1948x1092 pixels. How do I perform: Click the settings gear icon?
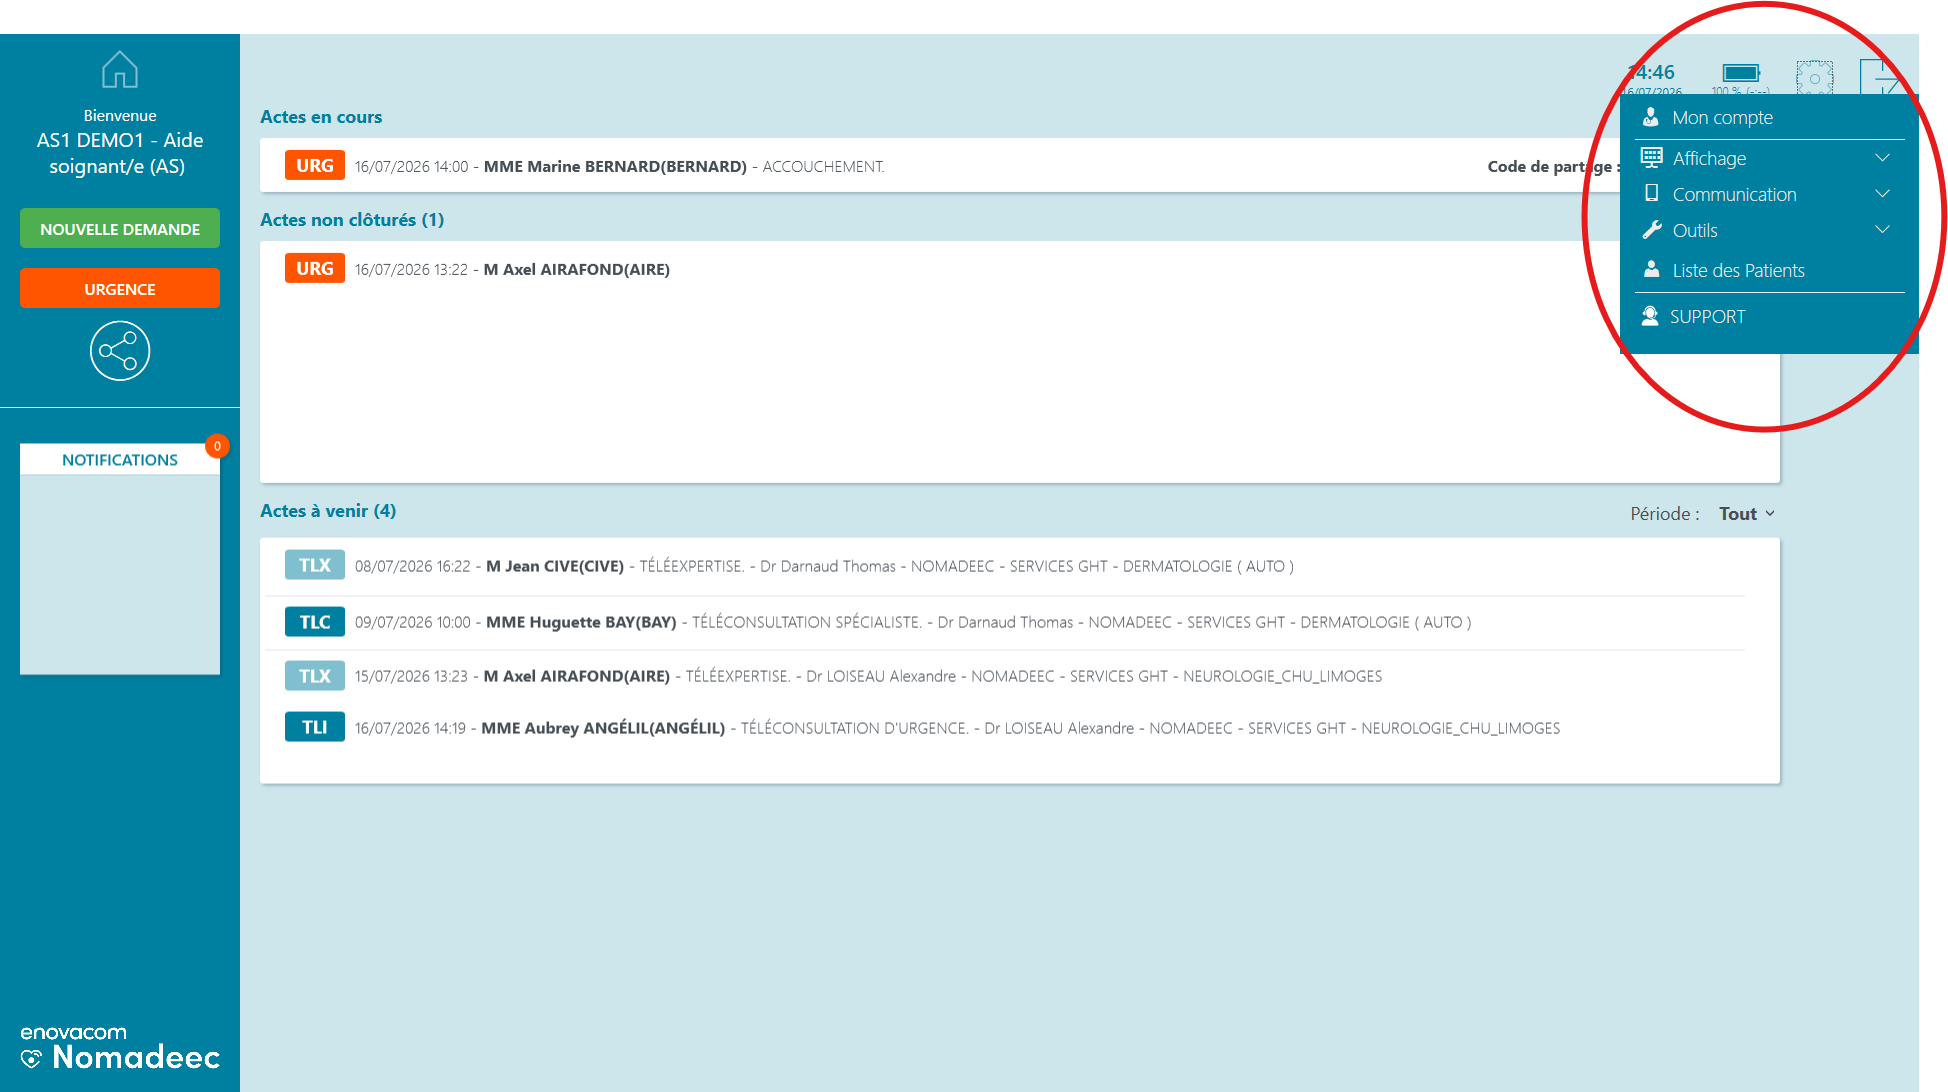(1814, 77)
